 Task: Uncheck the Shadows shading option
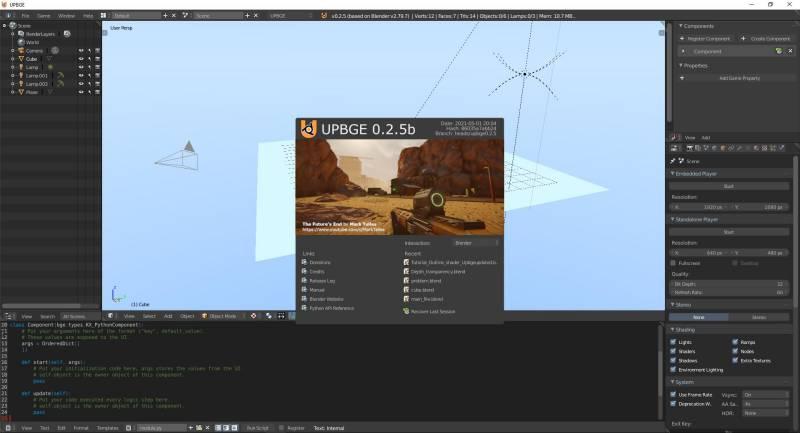[x=673, y=361]
